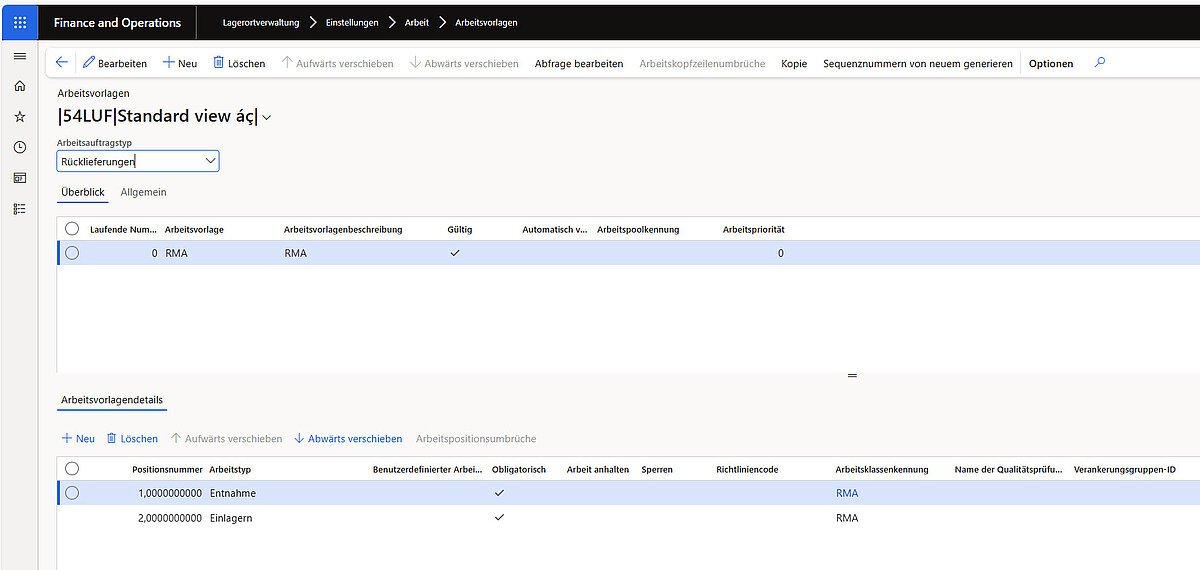Select the Arbeitsvorlagendetails tab
1200x570 pixels.
pyautogui.click(x=112, y=400)
